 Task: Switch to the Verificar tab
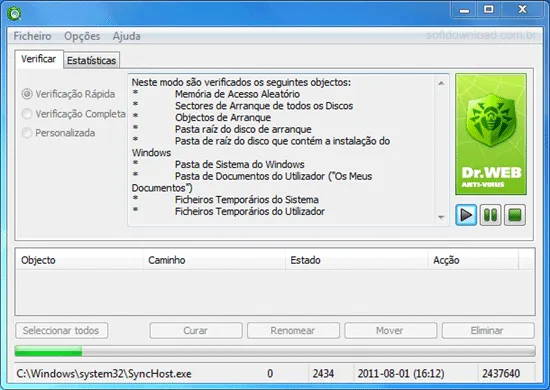click(39, 59)
